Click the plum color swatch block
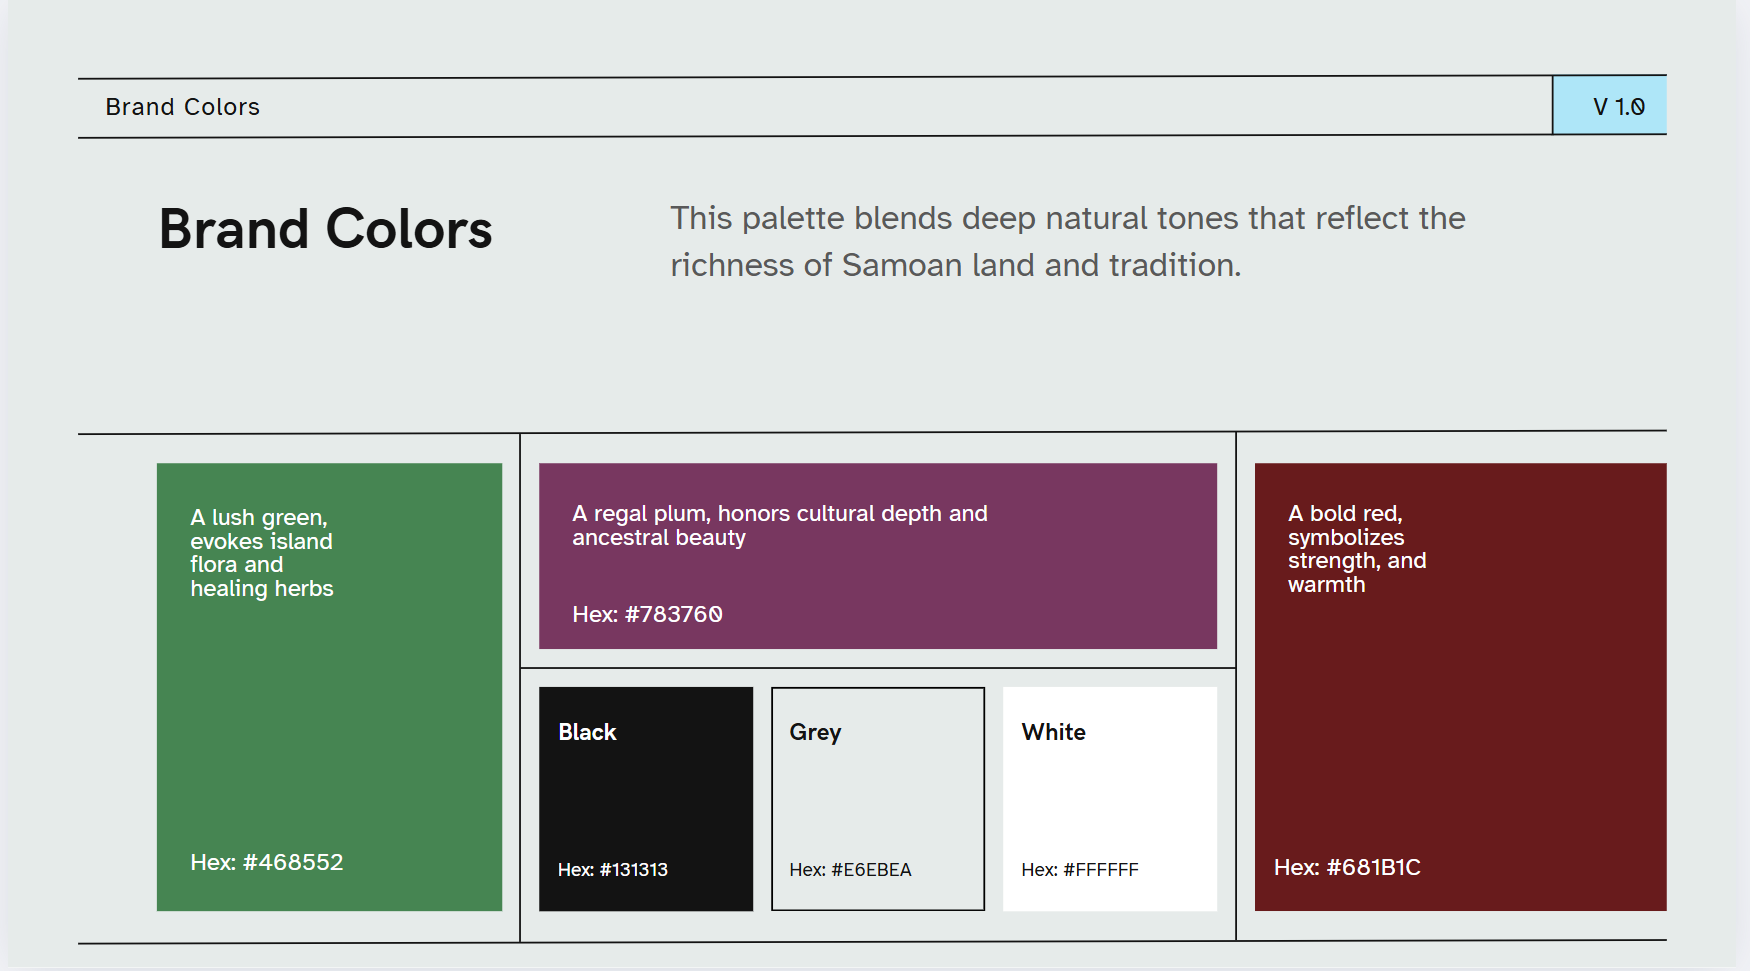This screenshot has width=1750, height=971. [878, 556]
